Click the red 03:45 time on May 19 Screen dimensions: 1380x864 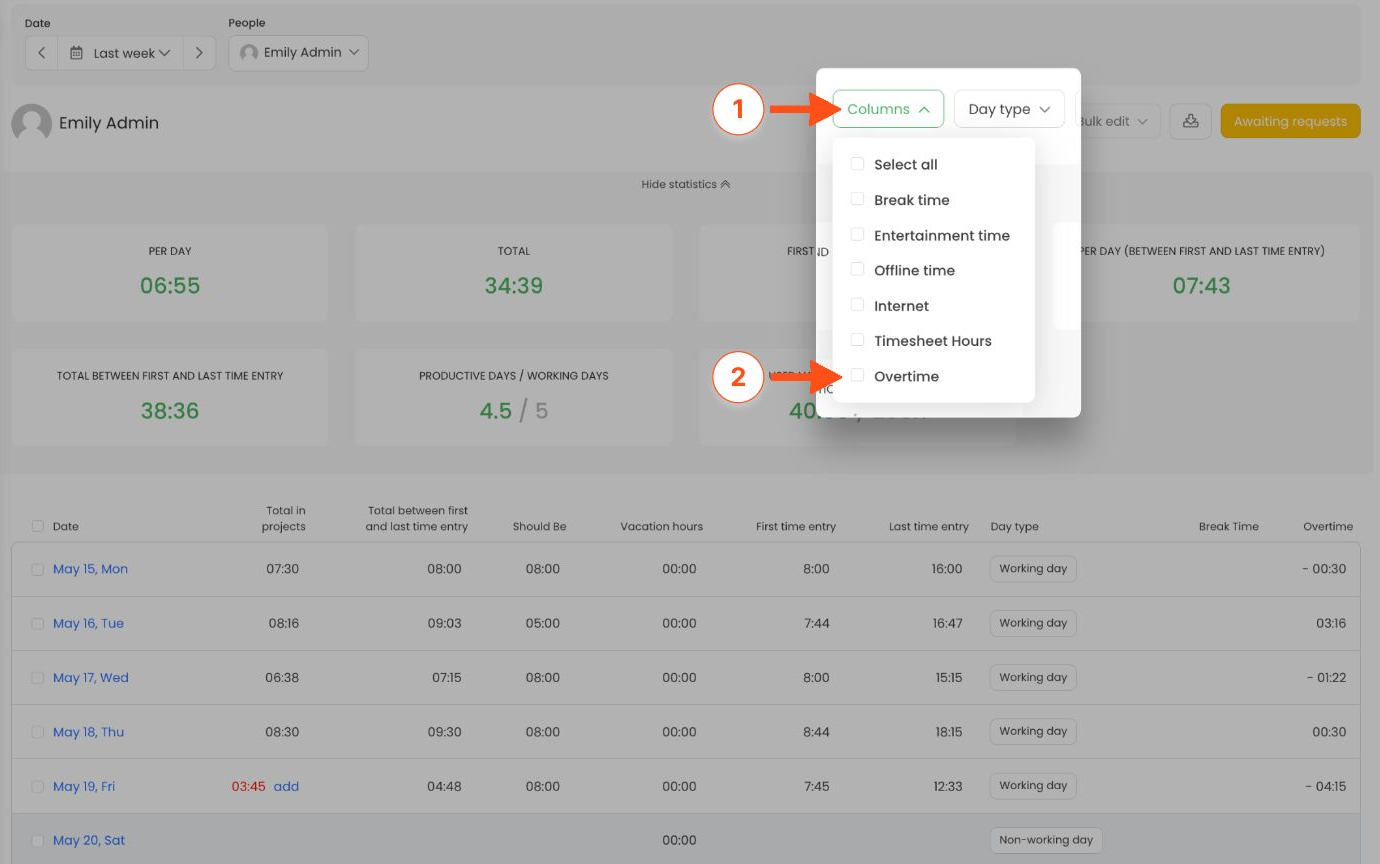(x=249, y=786)
